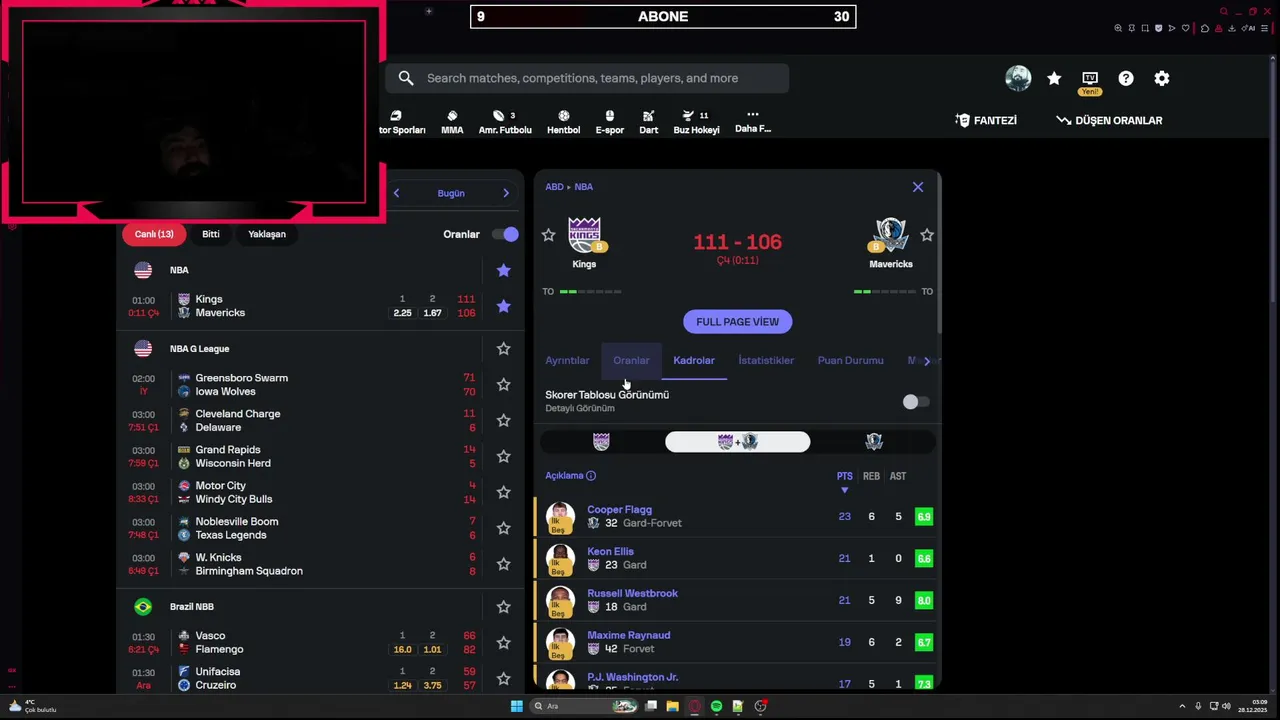Click the ABD breadcrumb link
Viewport: 1280px width, 720px height.
pos(554,187)
